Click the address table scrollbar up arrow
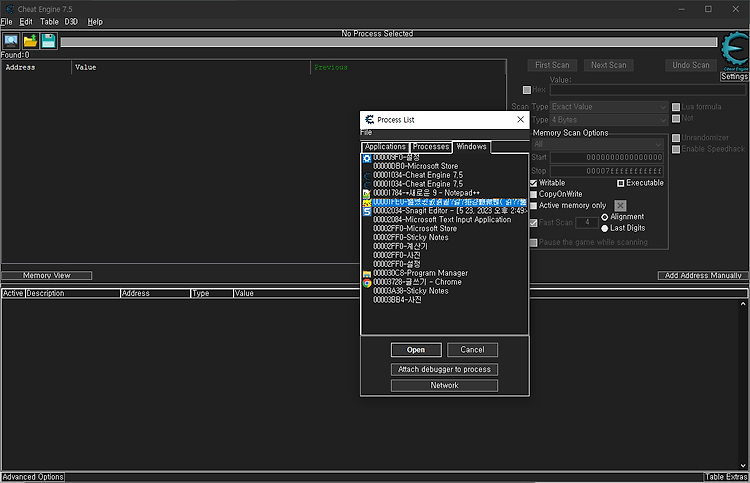 pos(743,304)
